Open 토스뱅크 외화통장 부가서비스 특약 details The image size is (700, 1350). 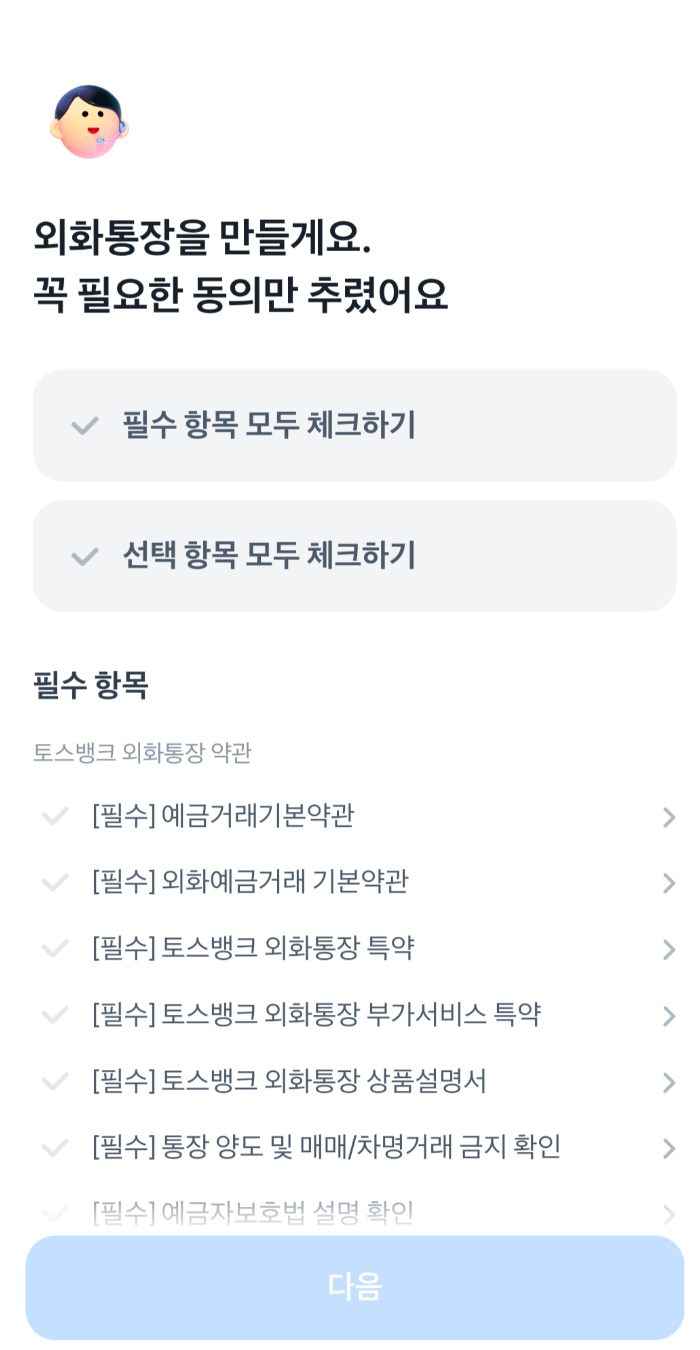(x=668, y=1016)
